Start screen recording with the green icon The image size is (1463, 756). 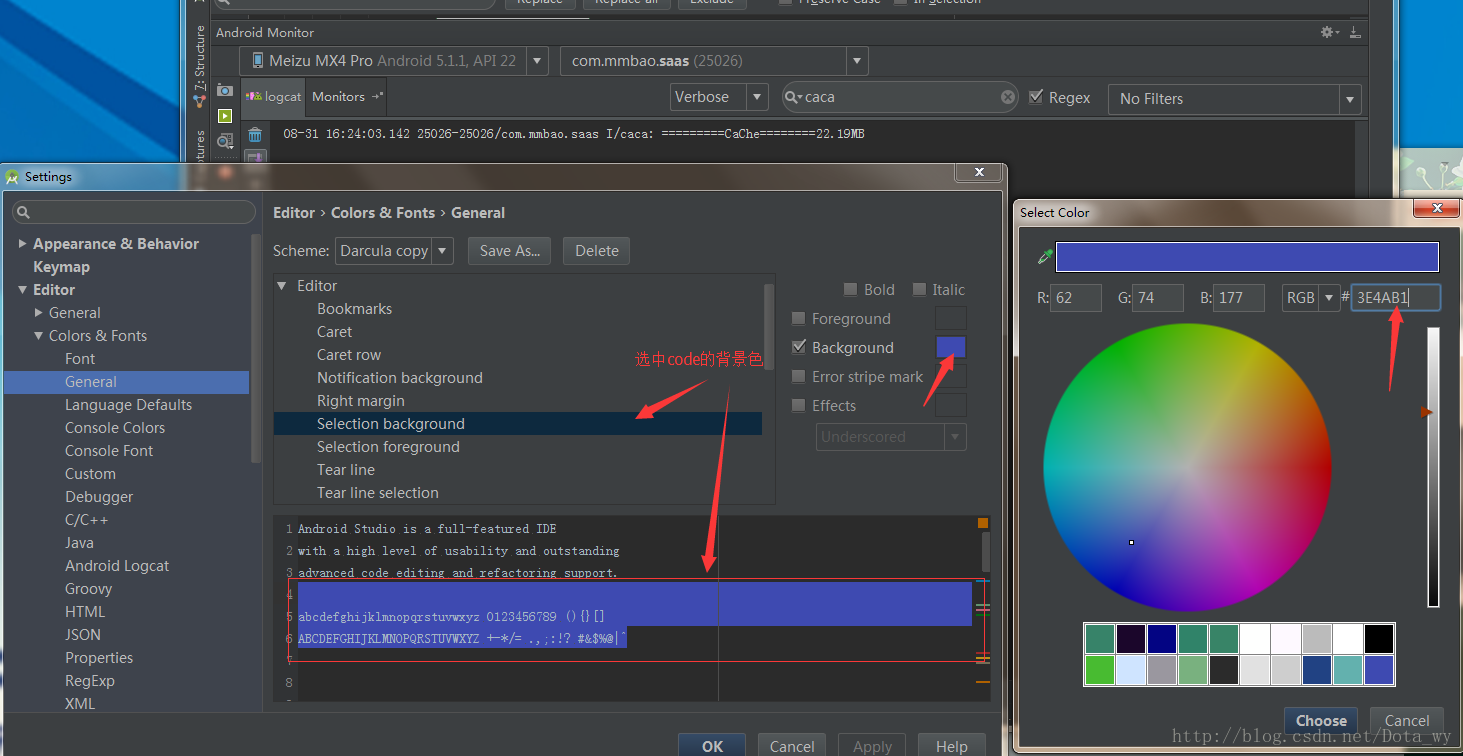tap(225, 116)
